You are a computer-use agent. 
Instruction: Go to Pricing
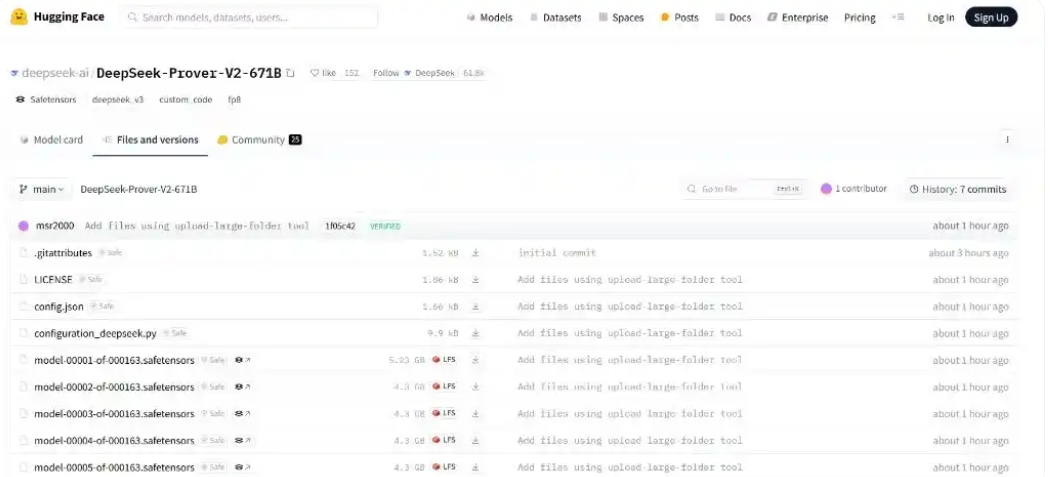click(860, 18)
